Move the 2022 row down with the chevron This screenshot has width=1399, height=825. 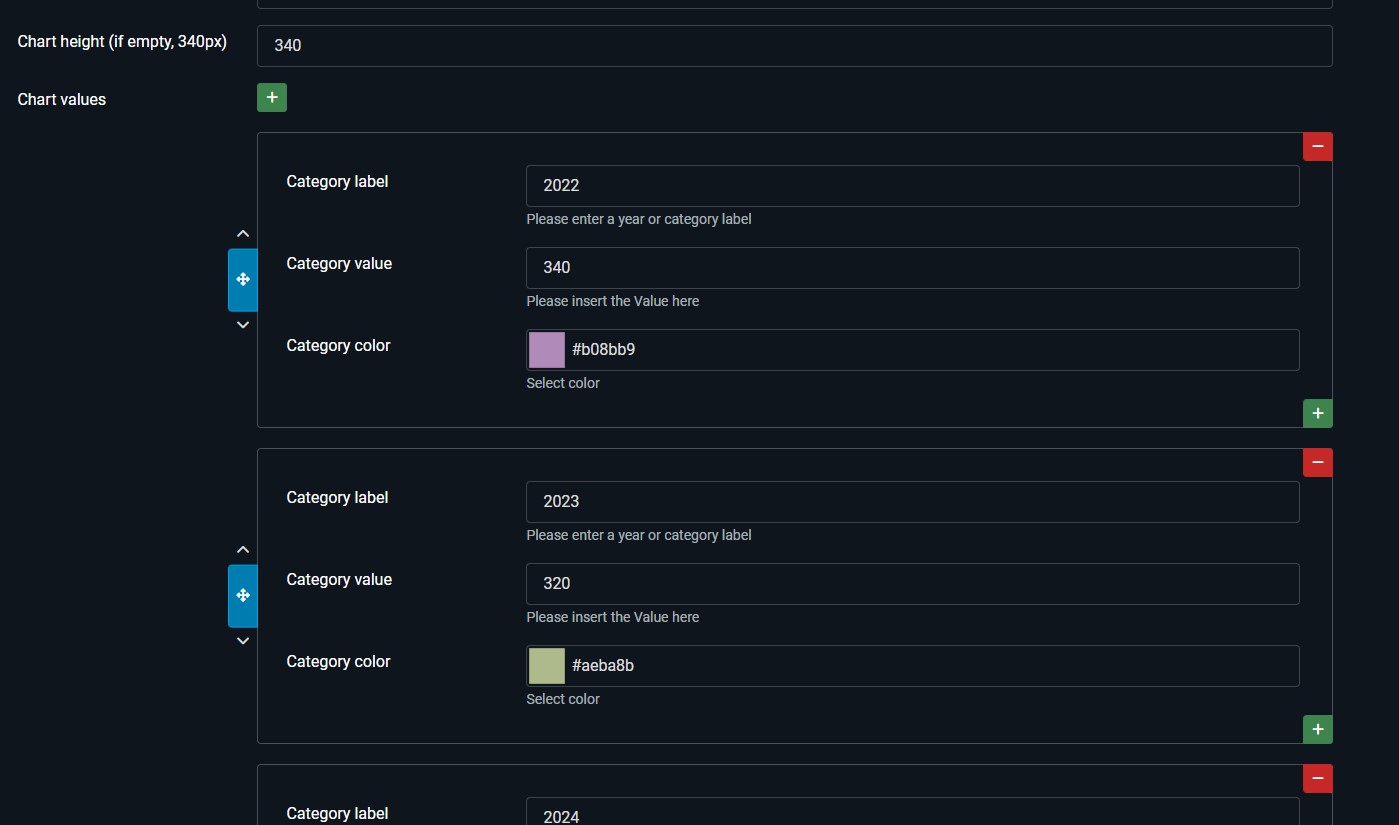pos(243,325)
